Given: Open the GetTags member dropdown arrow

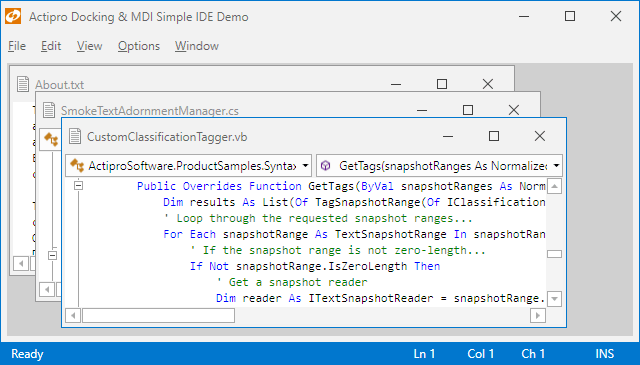Looking at the screenshot, I should point(556,166).
